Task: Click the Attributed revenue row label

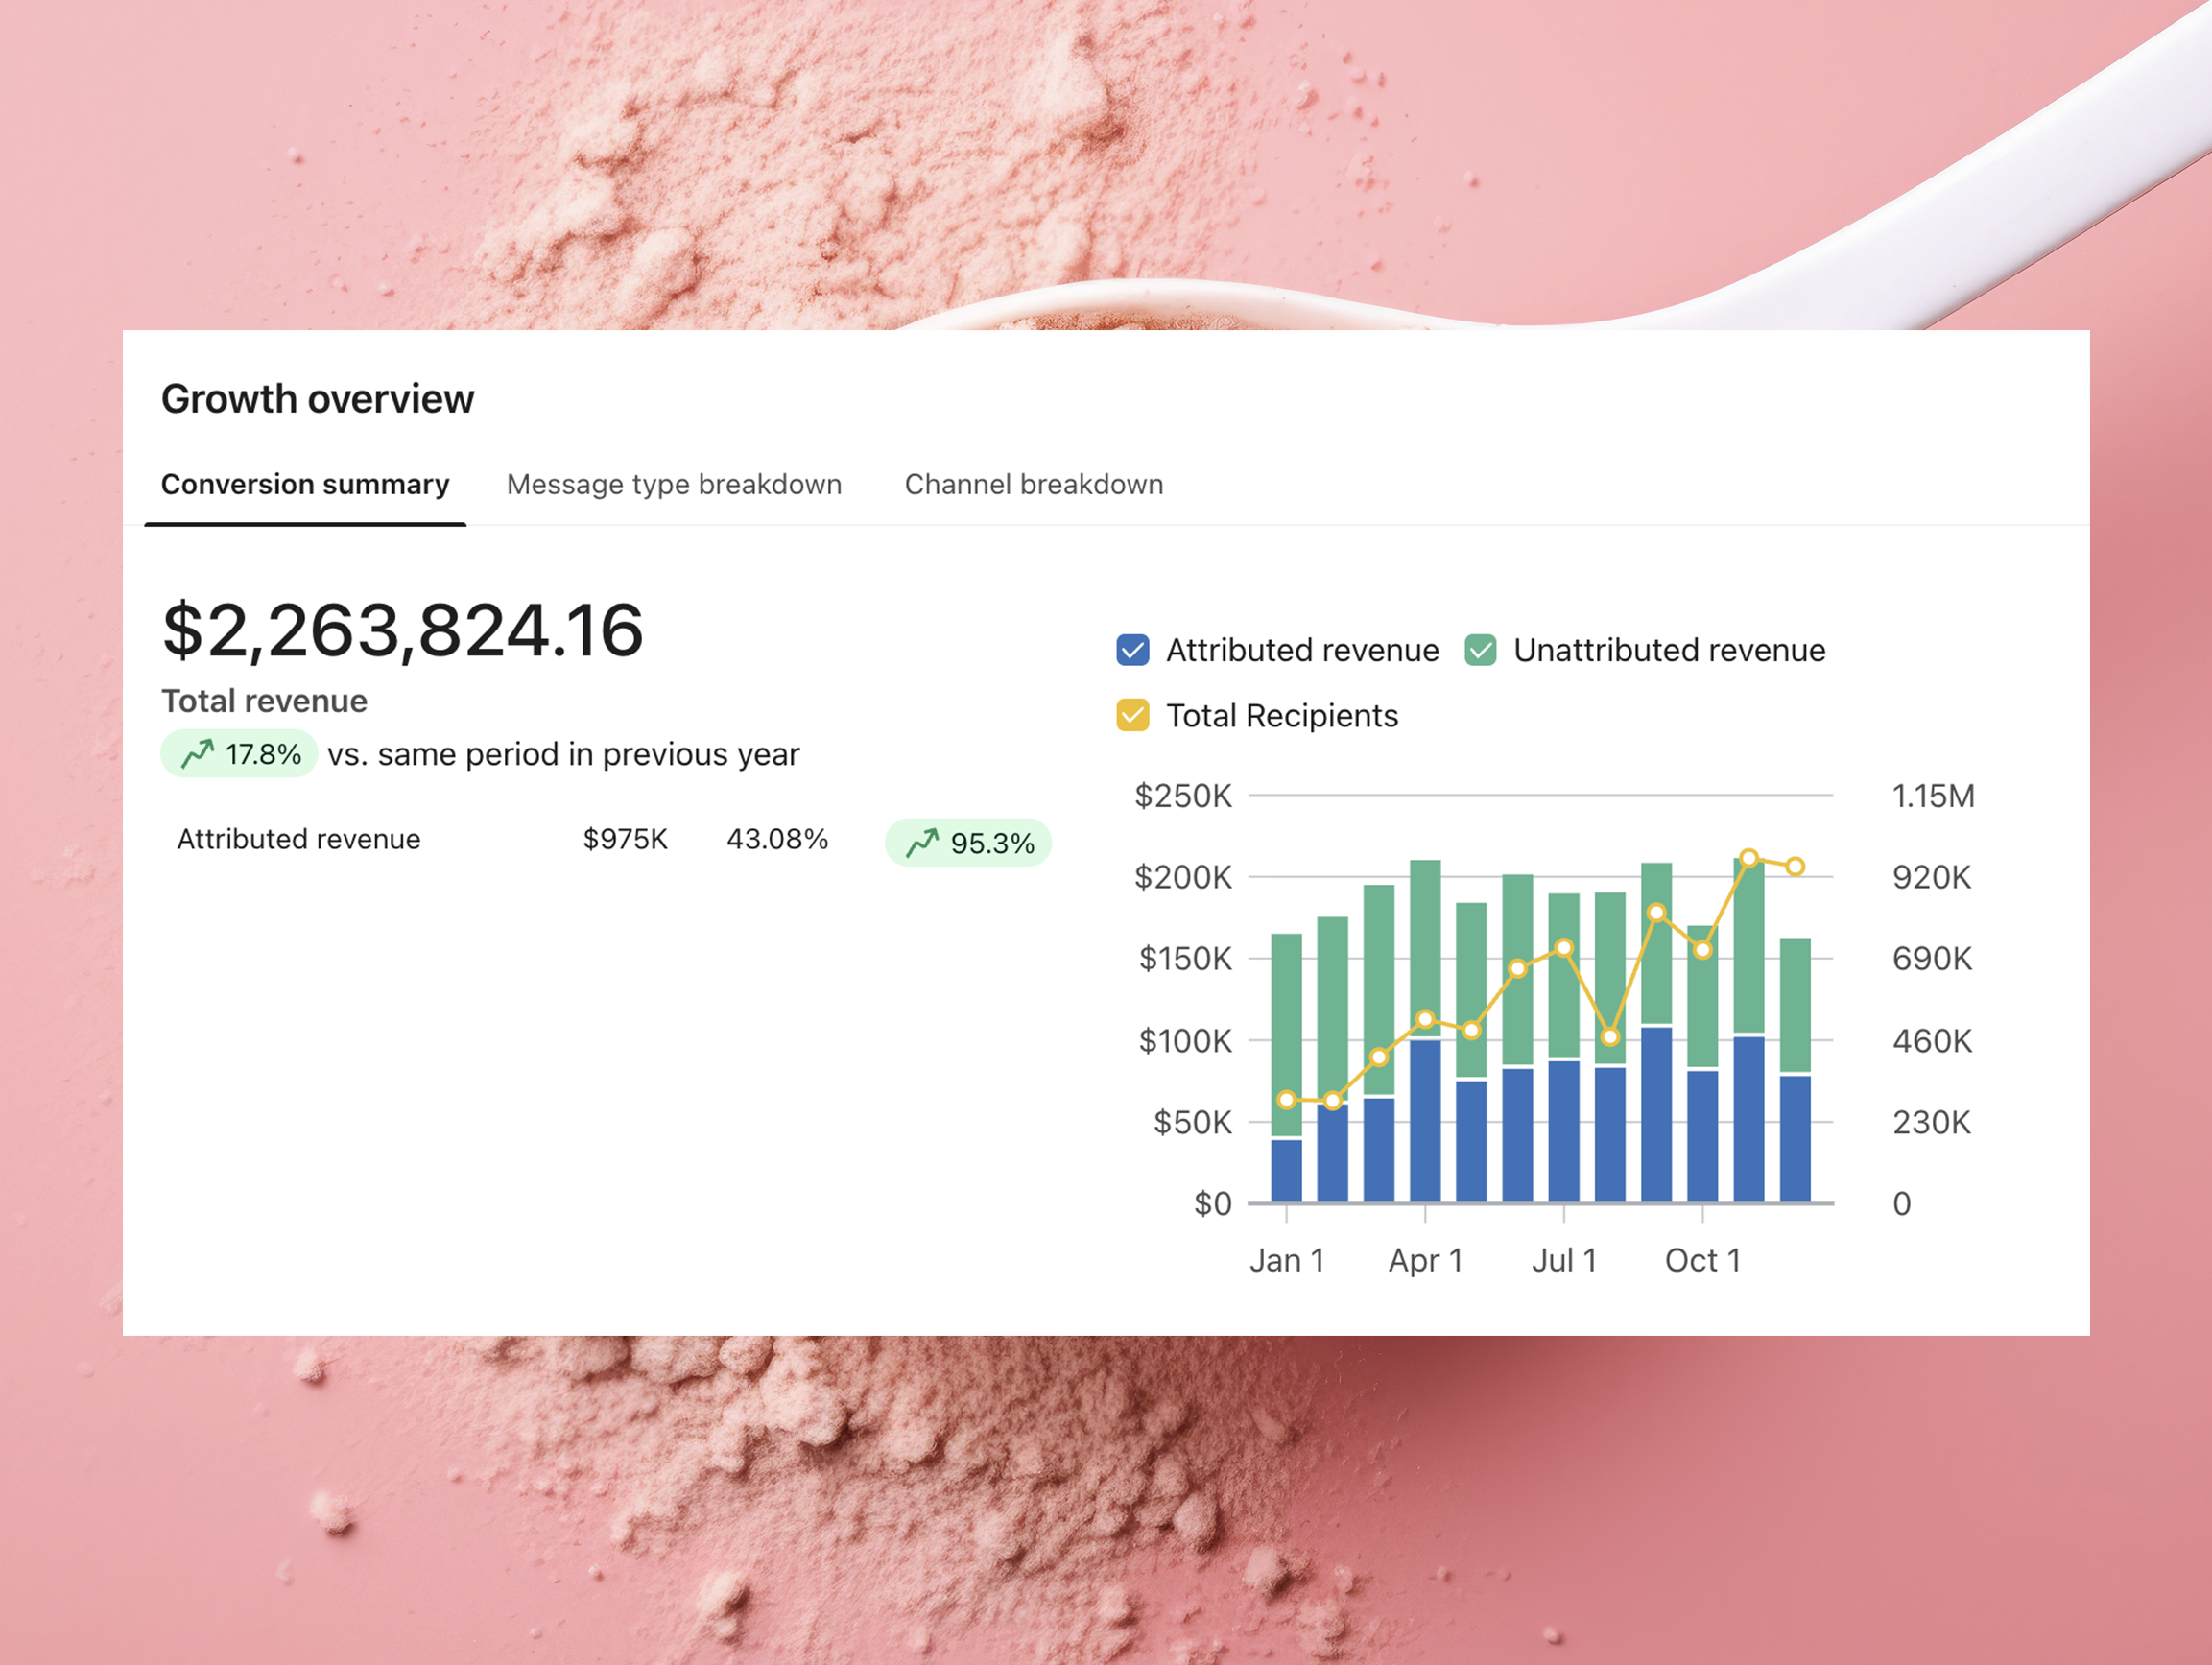Action: pos(298,839)
